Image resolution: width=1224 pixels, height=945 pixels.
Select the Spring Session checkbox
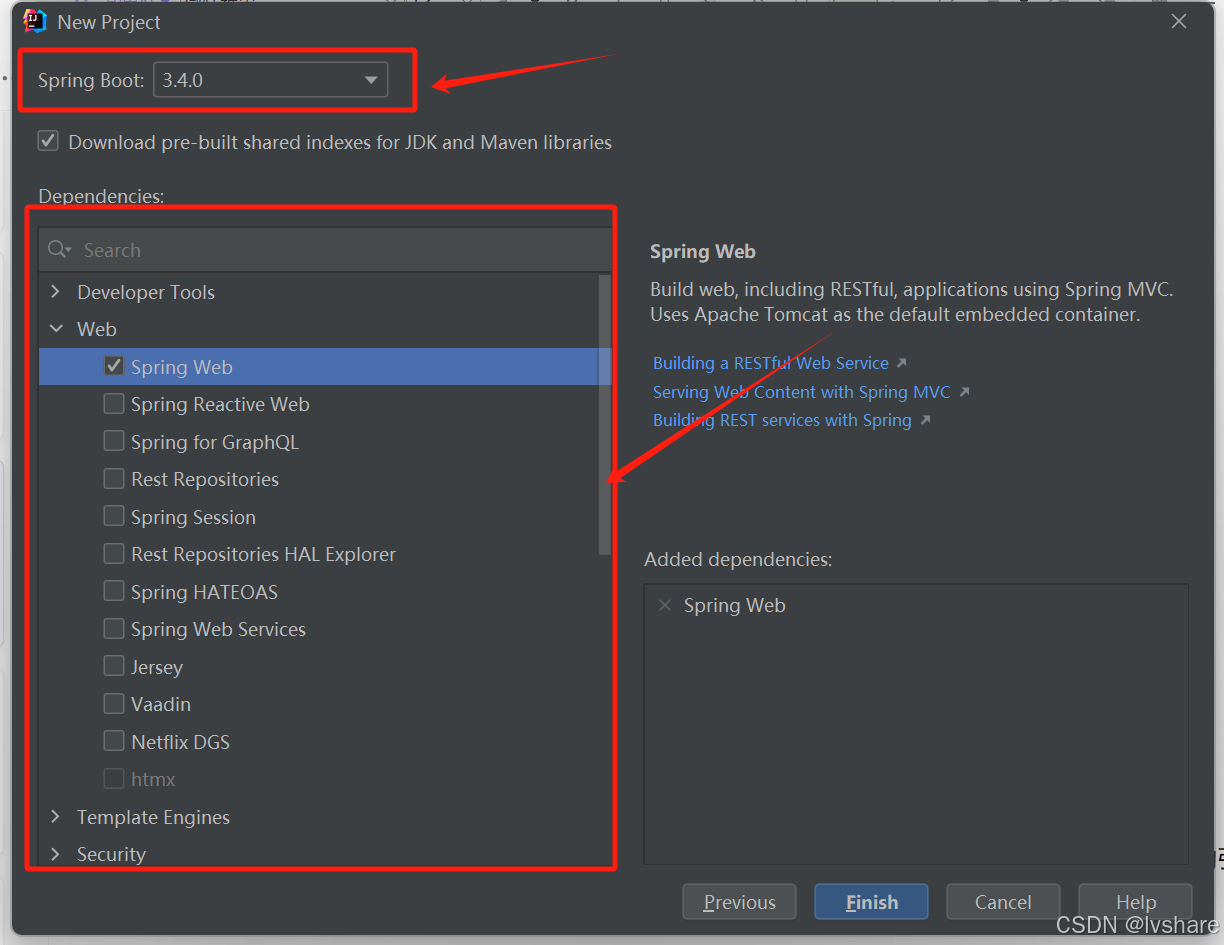pos(114,516)
